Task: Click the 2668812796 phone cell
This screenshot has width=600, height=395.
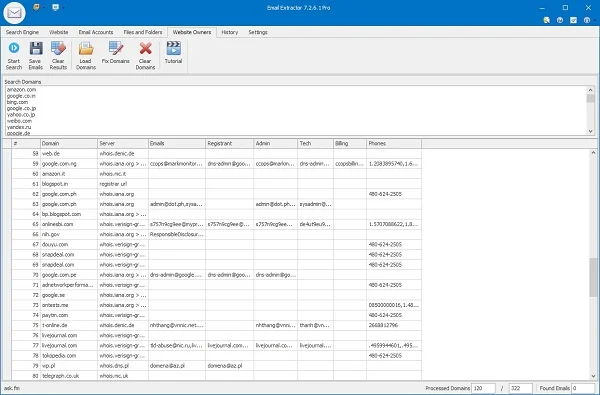Action: 394,325
